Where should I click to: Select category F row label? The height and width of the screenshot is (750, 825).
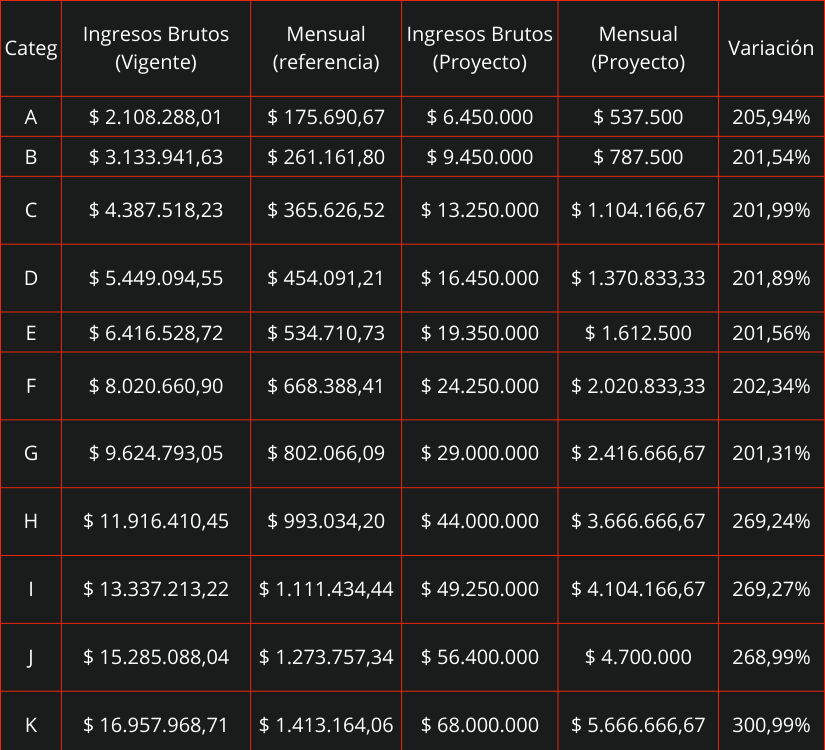point(31,385)
